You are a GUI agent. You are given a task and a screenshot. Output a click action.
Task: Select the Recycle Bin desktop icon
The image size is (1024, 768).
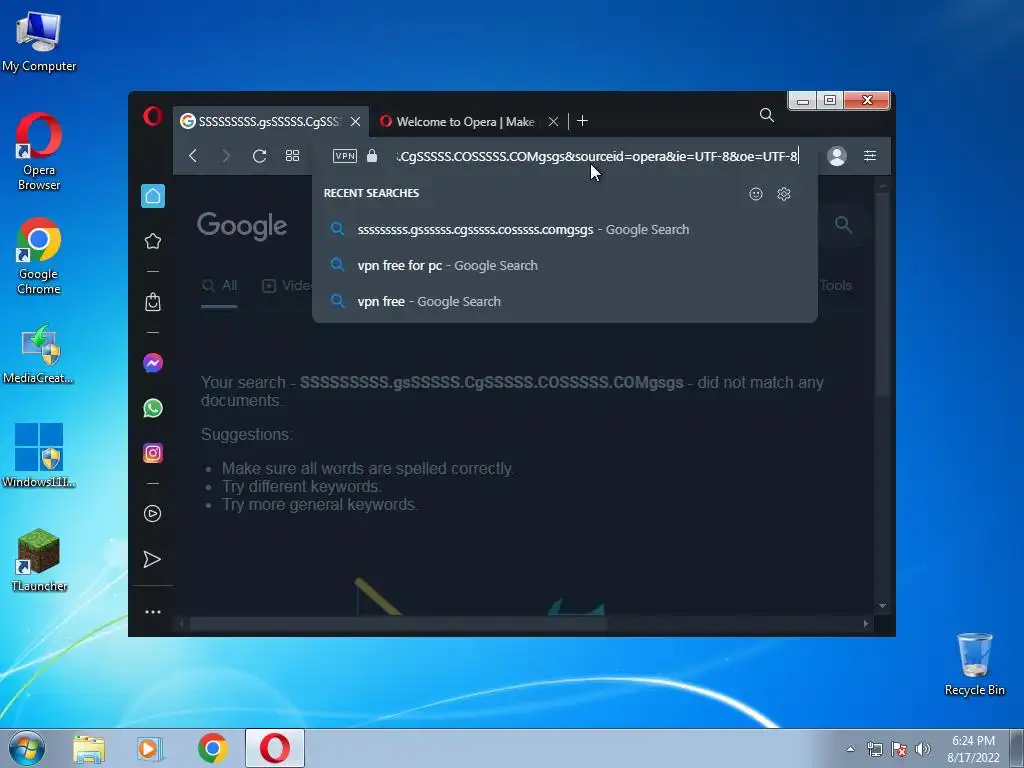pos(974,664)
